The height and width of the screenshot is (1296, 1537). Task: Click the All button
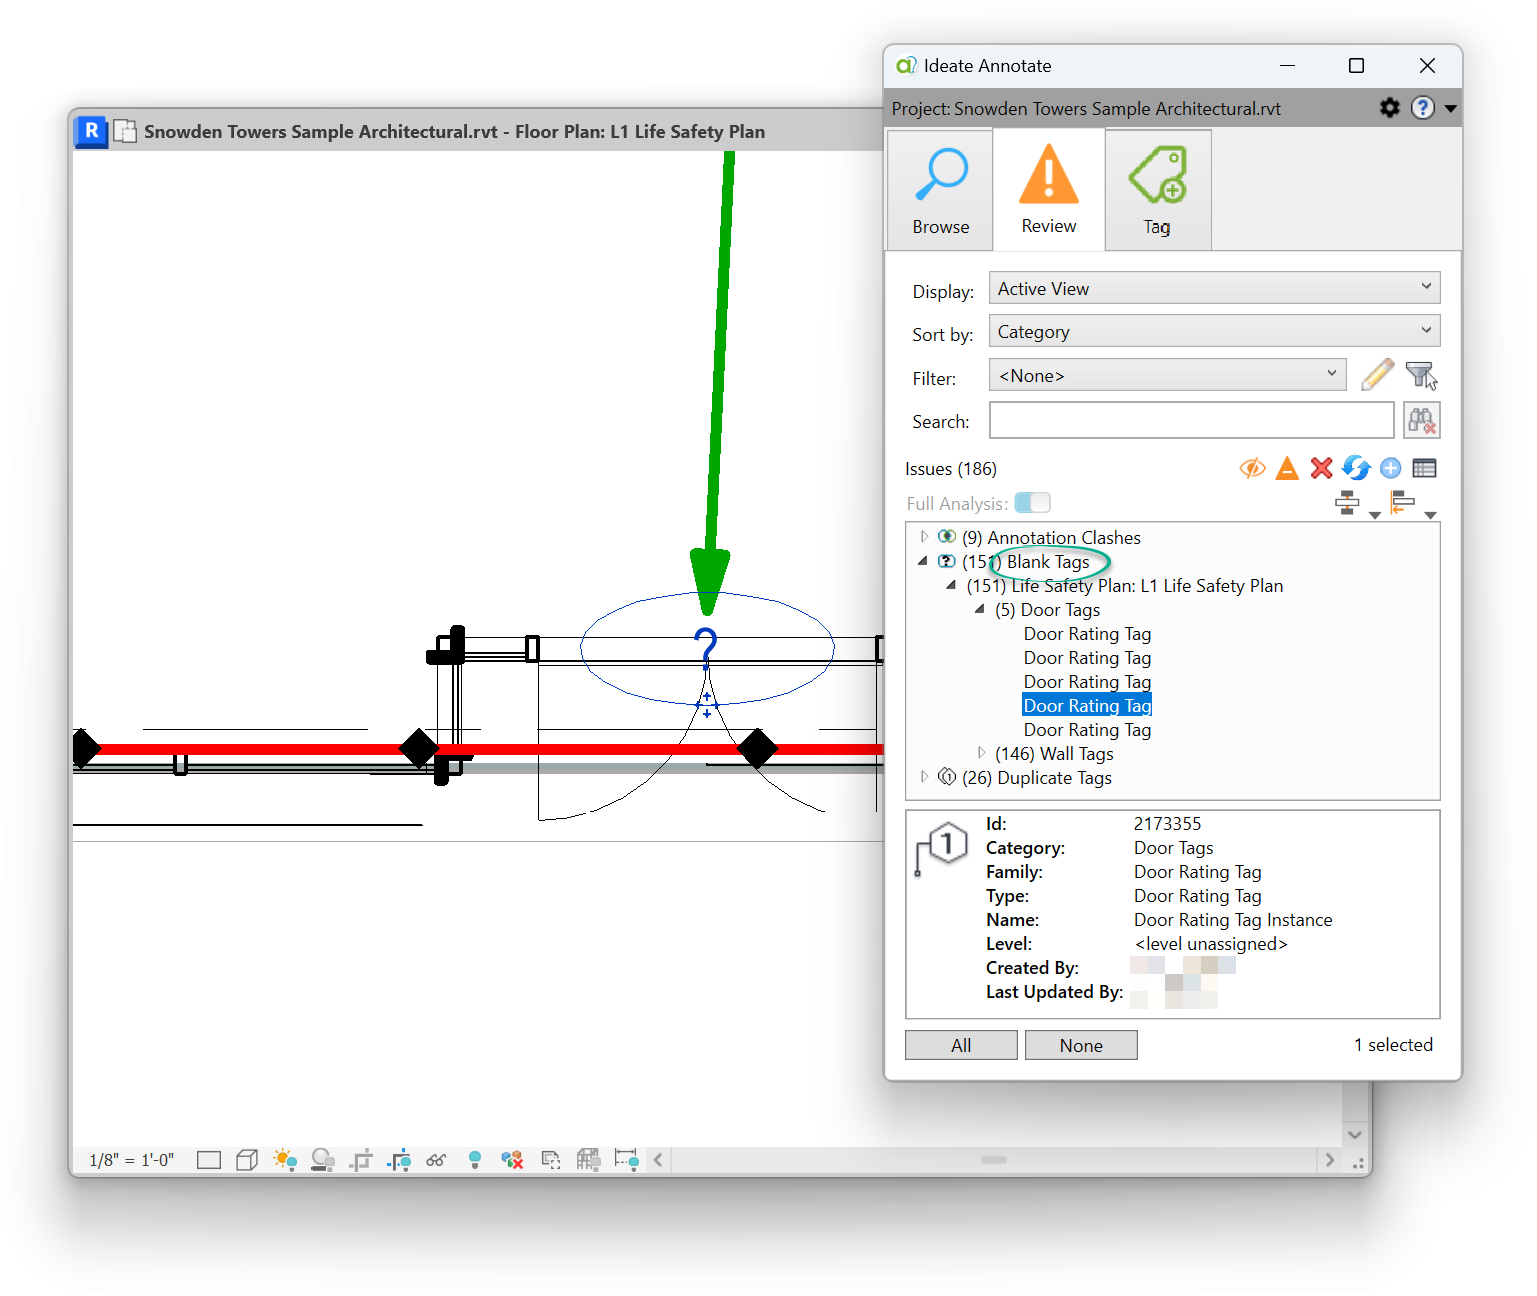pyautogui.click(x=961, y=1045)
